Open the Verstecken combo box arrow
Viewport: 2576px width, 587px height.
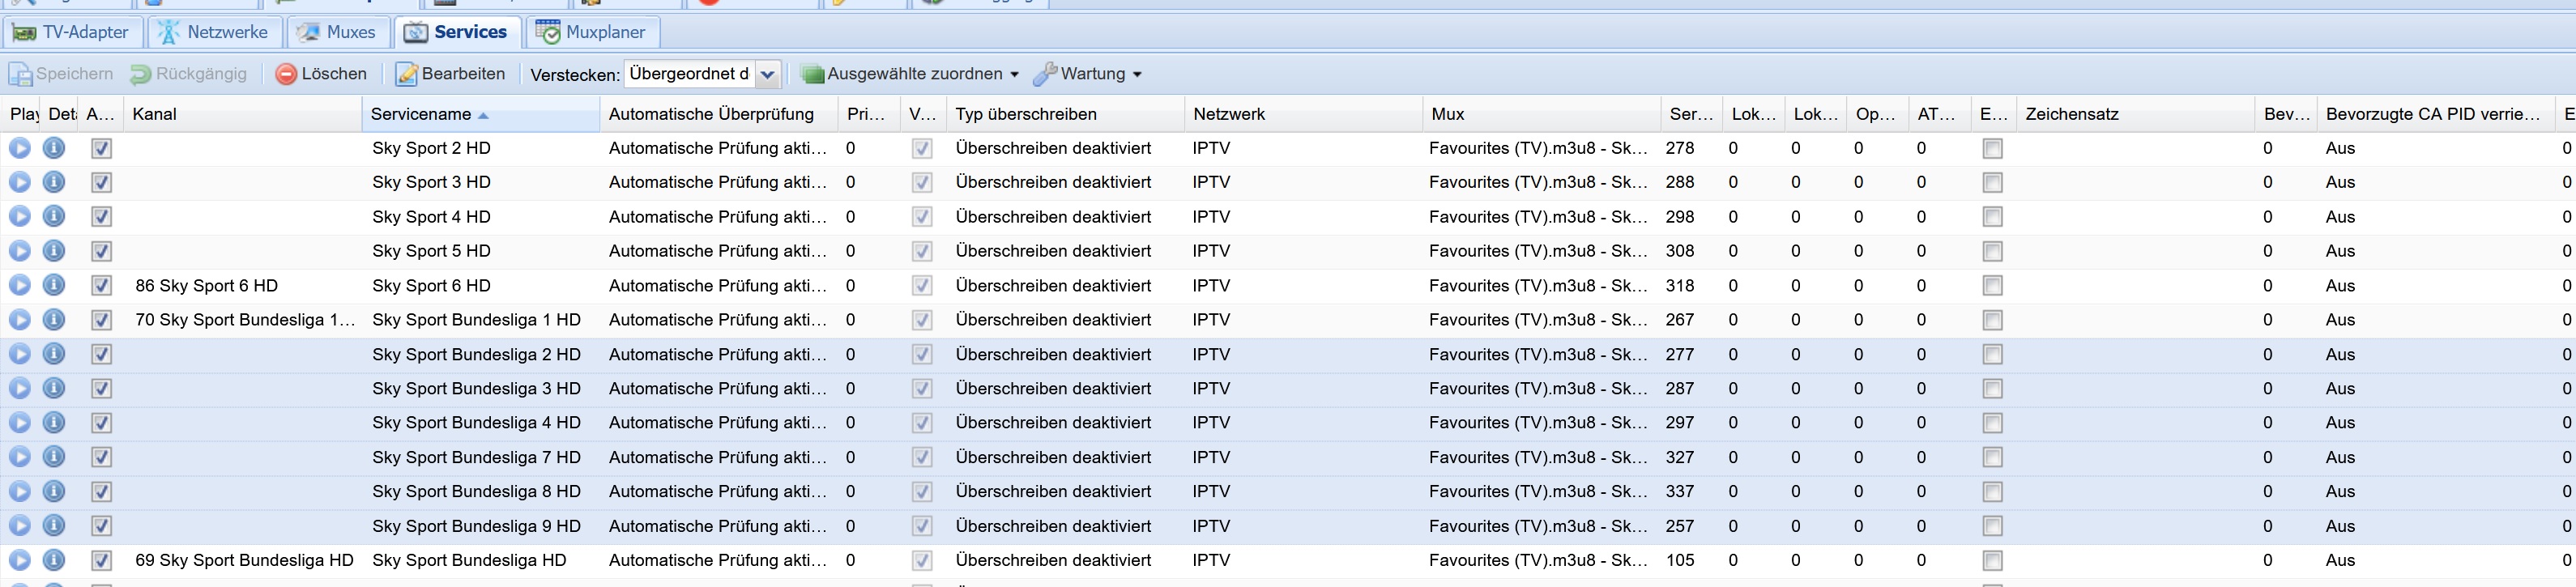pyautogui.click(x=767, y=74)
